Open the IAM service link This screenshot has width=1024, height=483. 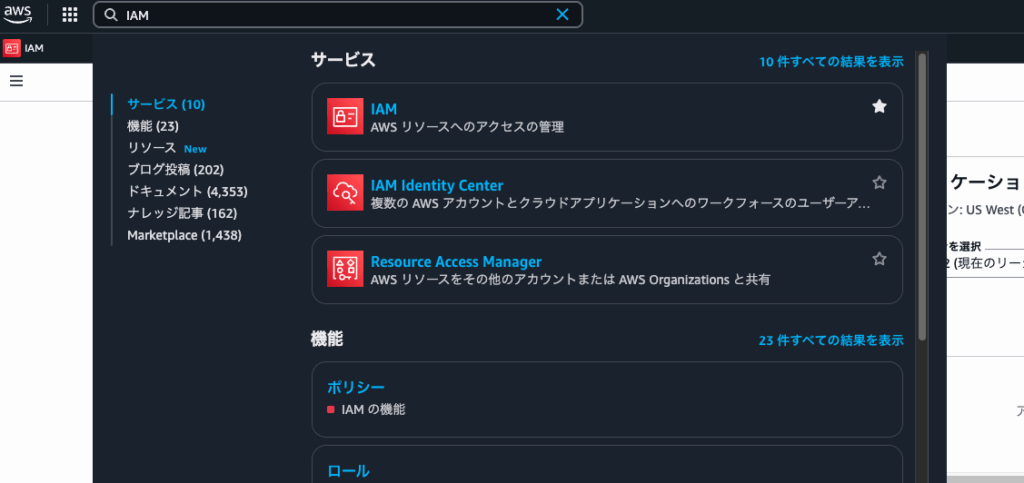point(384,109)
